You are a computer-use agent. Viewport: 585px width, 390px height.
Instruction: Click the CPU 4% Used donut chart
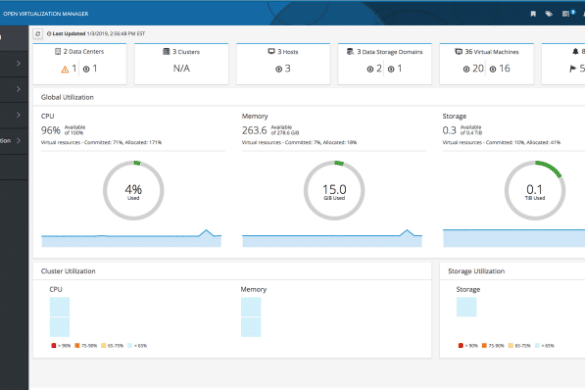pyautogui.click(x=133, y=190)
